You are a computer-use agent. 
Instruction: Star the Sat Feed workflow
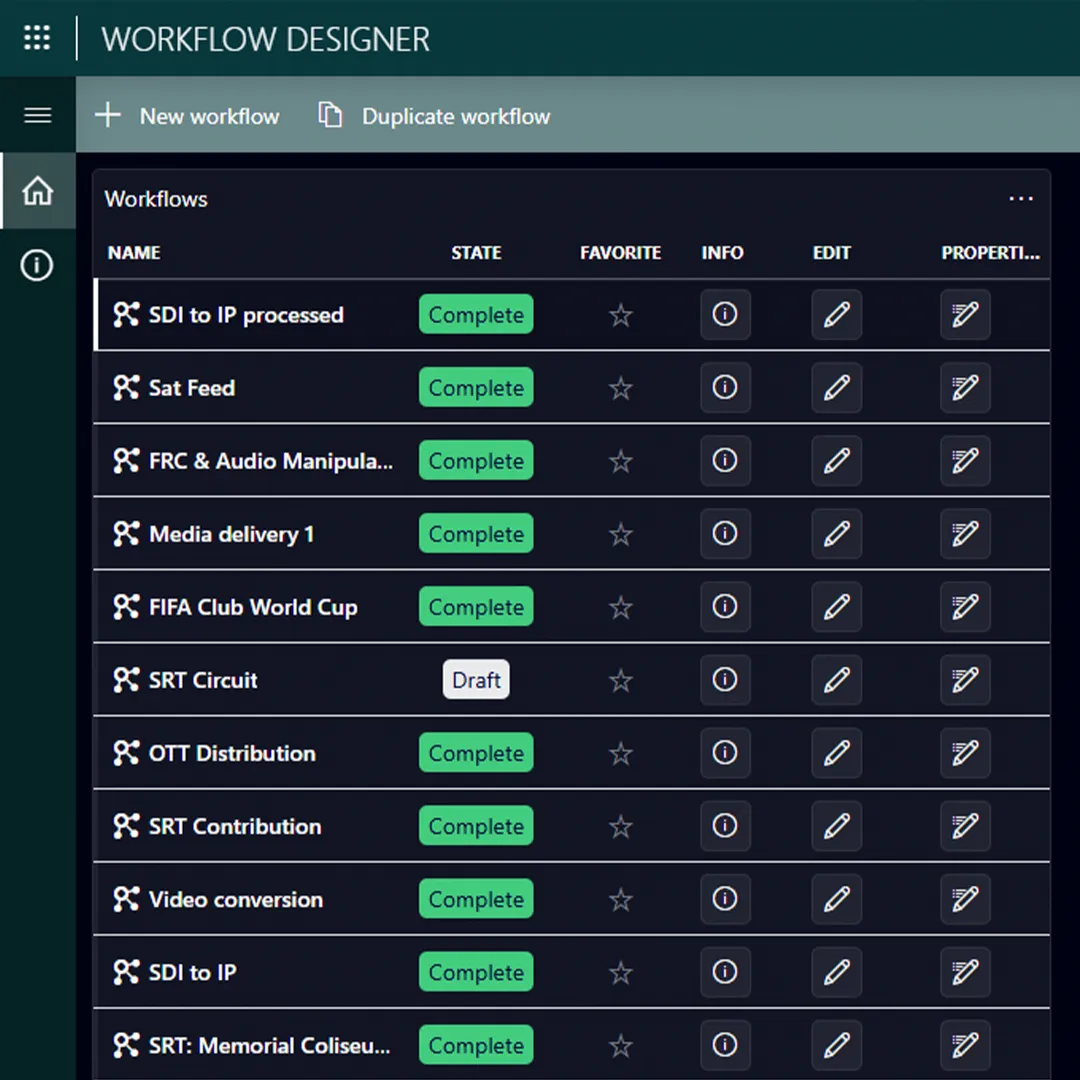(621, 388)
